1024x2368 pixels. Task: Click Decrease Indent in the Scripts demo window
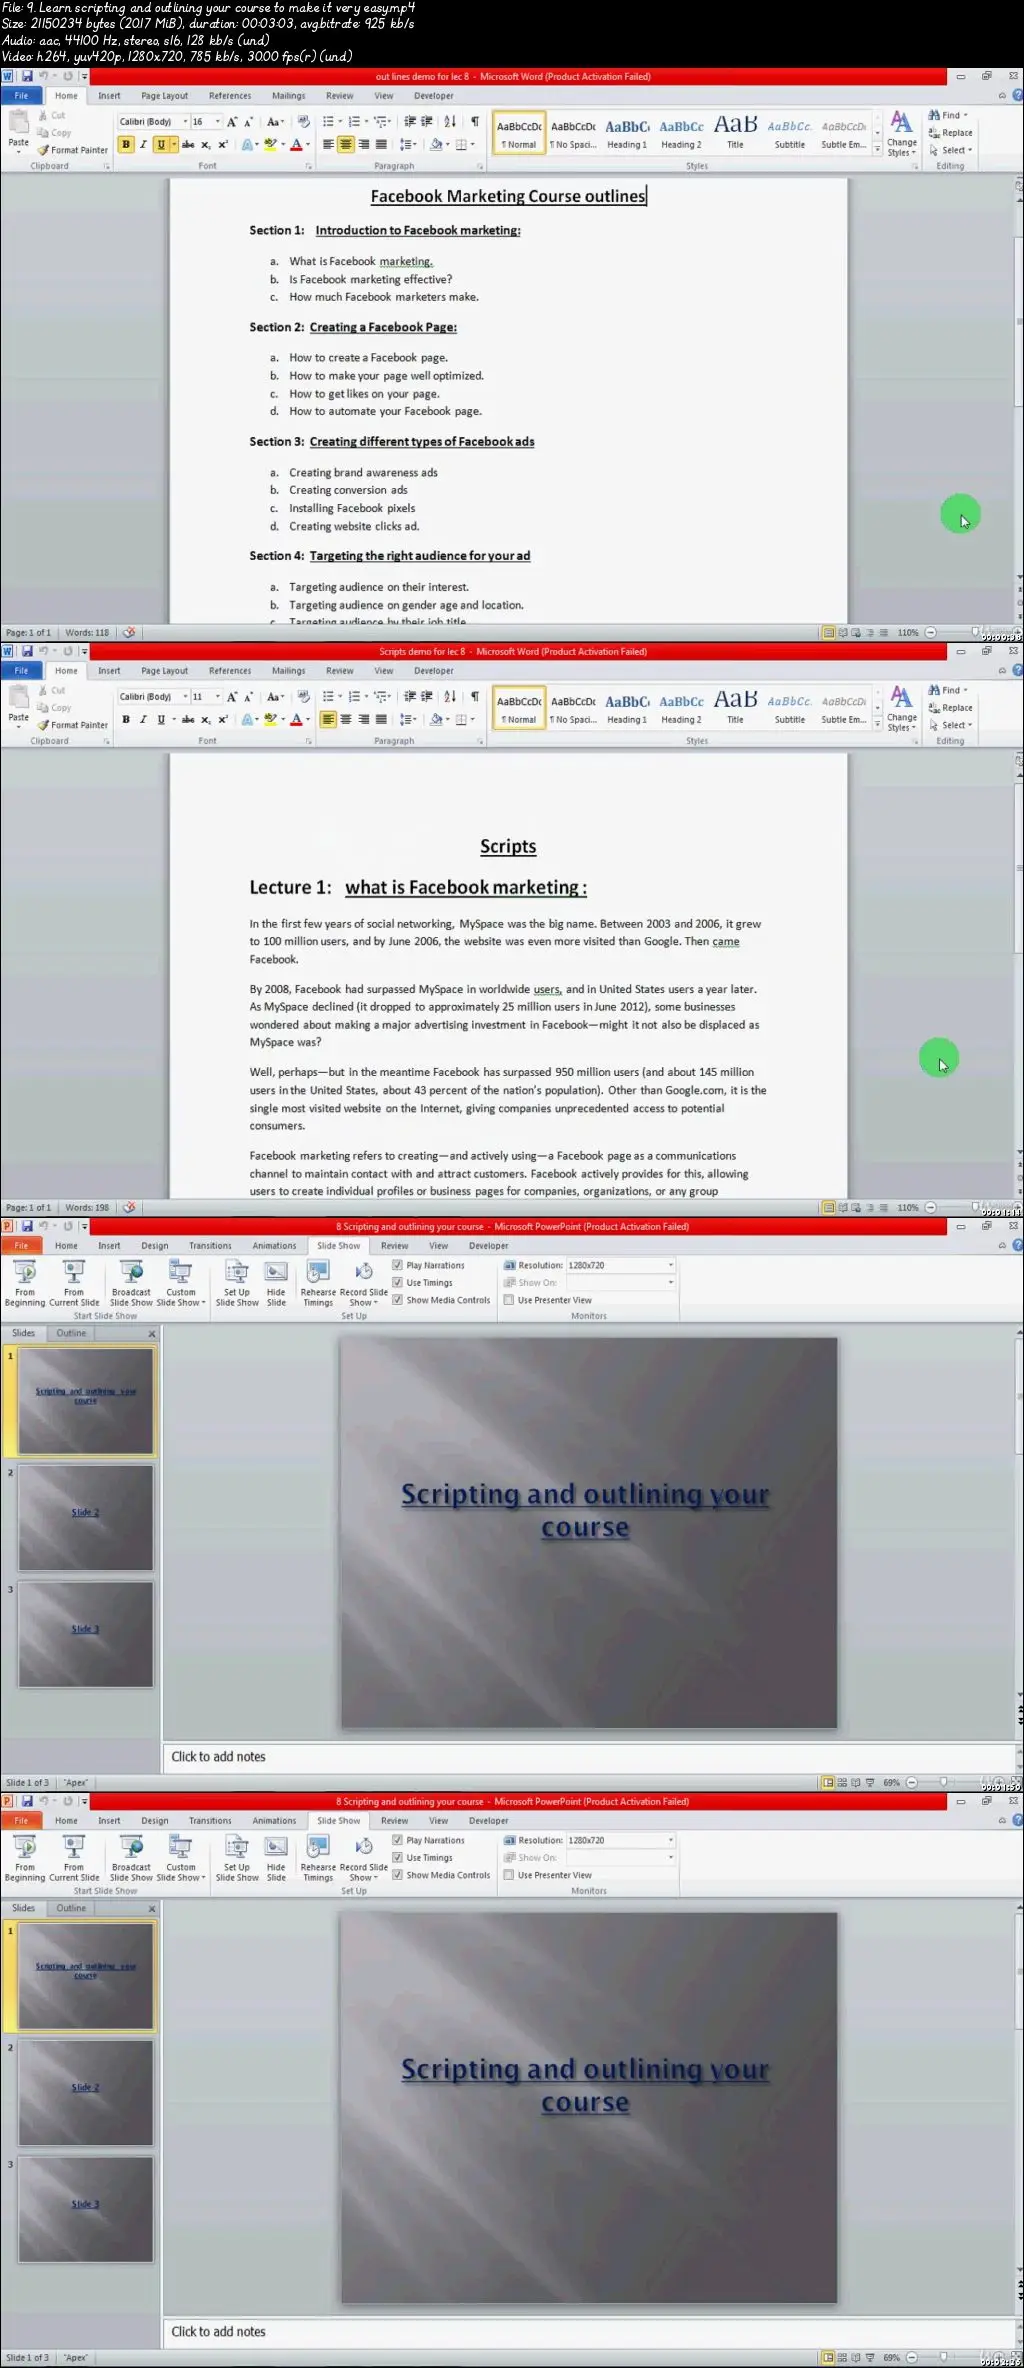(x=409, y=696)
